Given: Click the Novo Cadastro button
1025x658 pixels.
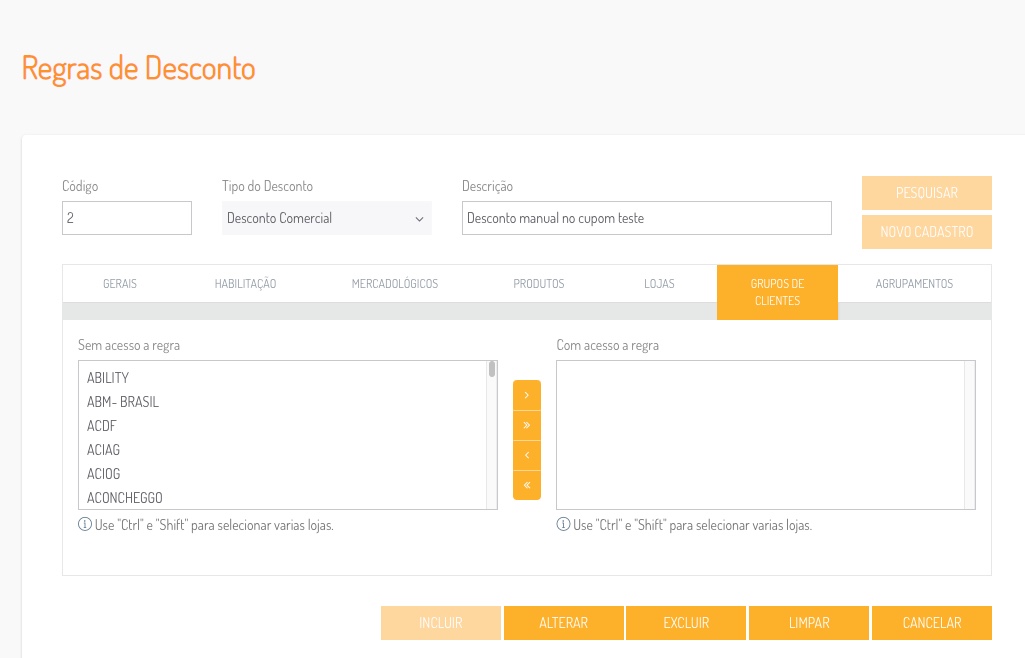Looking at the screenshot, I should 926,232.
